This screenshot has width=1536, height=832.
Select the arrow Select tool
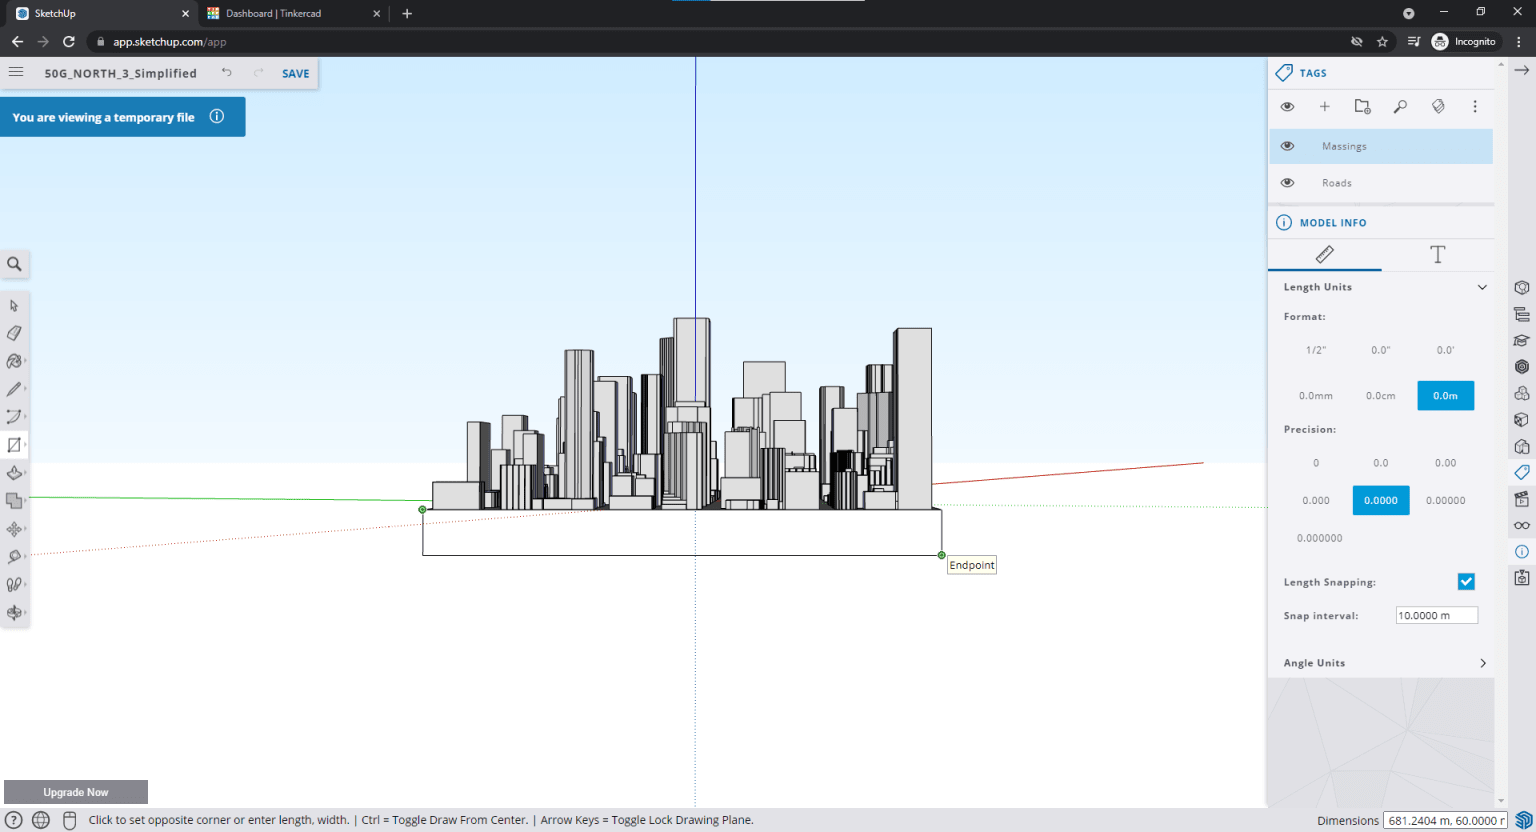pyautogui.click(x=14, y=305)
